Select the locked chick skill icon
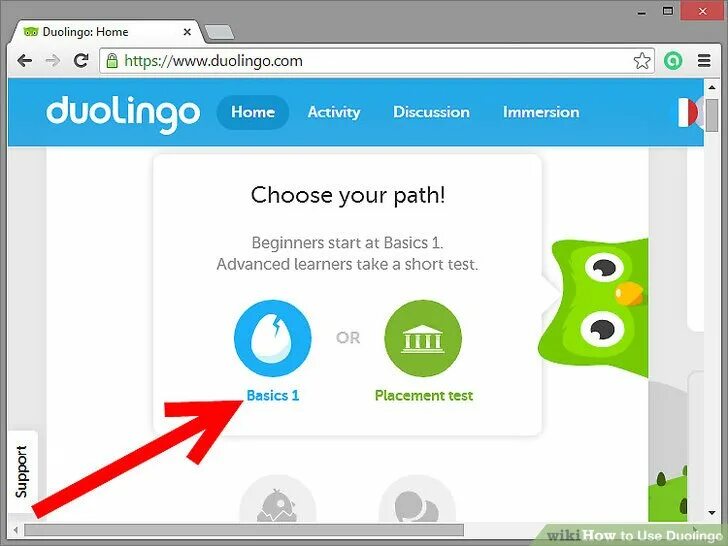The width and height of the screenshot is (728, 546). coord(277,500)
